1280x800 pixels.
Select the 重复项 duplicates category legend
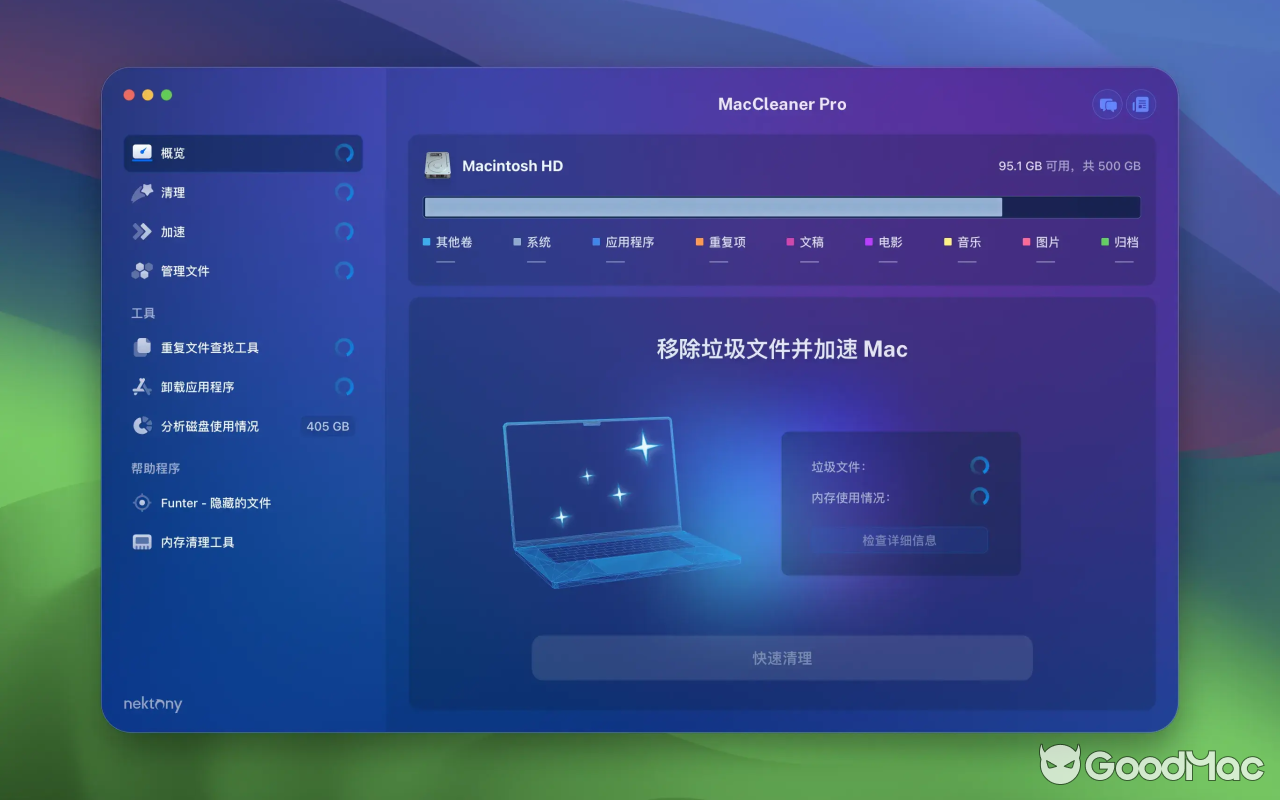[x=722, y=242]
